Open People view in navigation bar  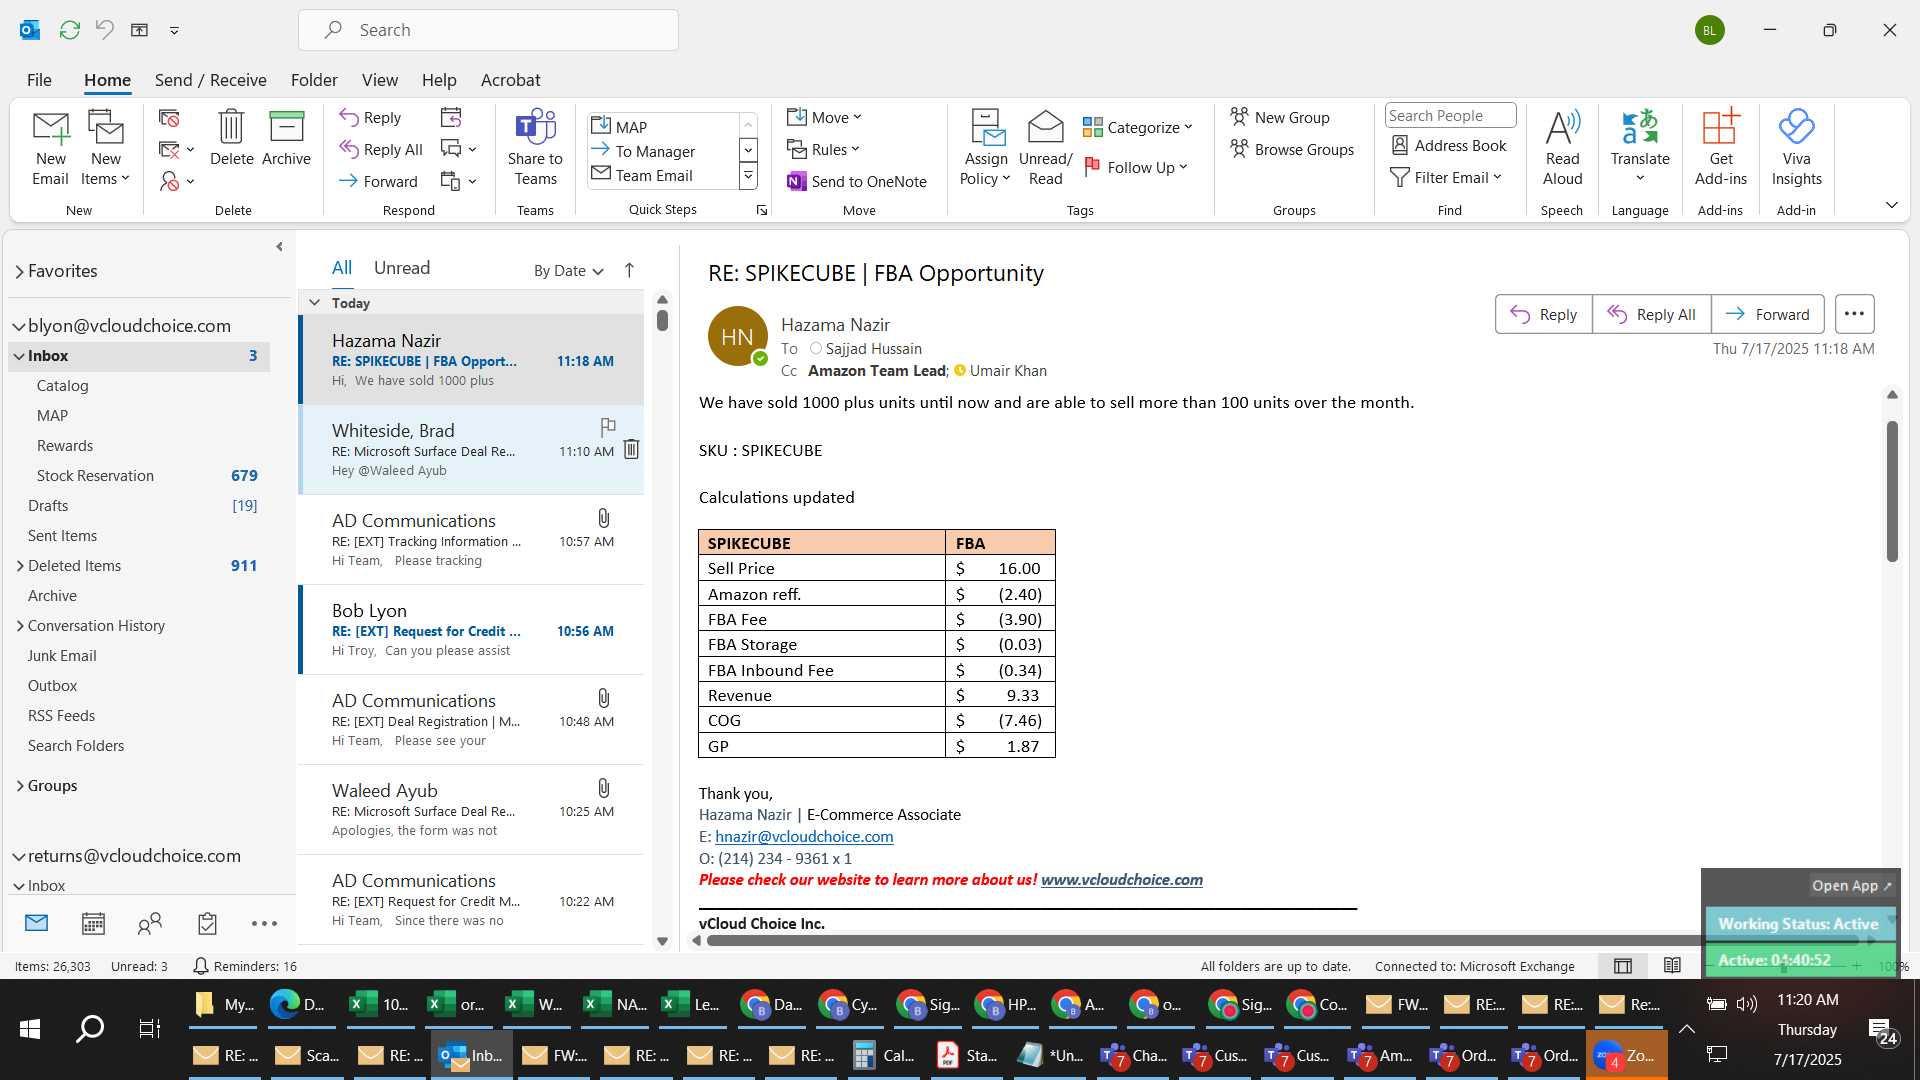coord(150,923)
